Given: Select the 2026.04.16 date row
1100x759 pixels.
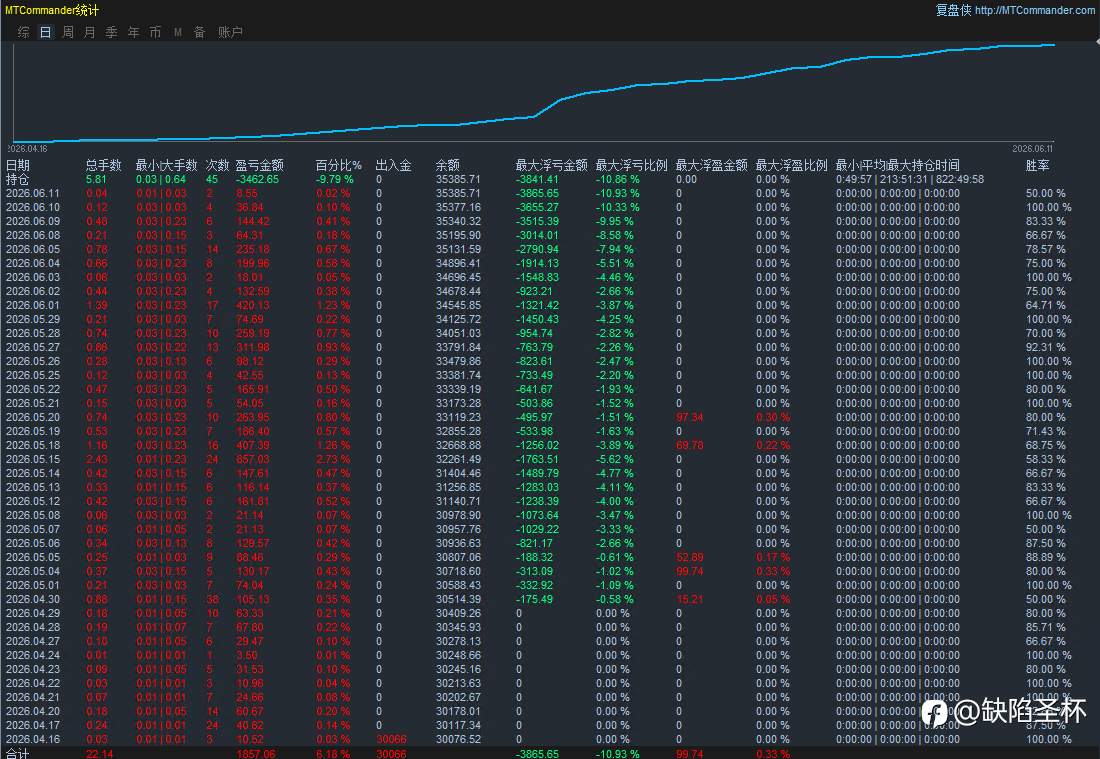Looking at the screenshot, I should [33, 739].
